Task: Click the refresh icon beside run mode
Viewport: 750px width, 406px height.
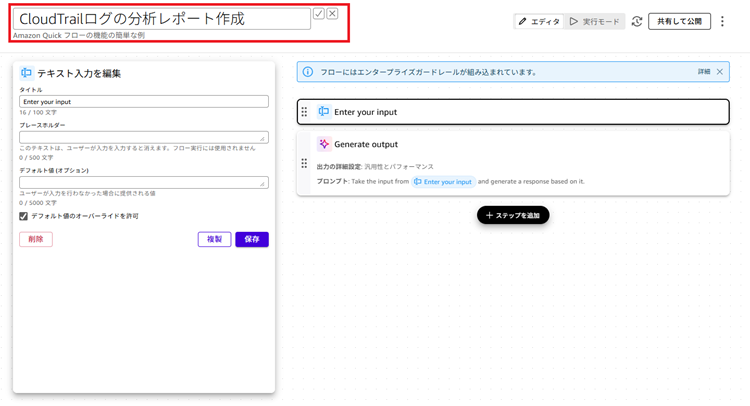Action: [x=637, y=21]
